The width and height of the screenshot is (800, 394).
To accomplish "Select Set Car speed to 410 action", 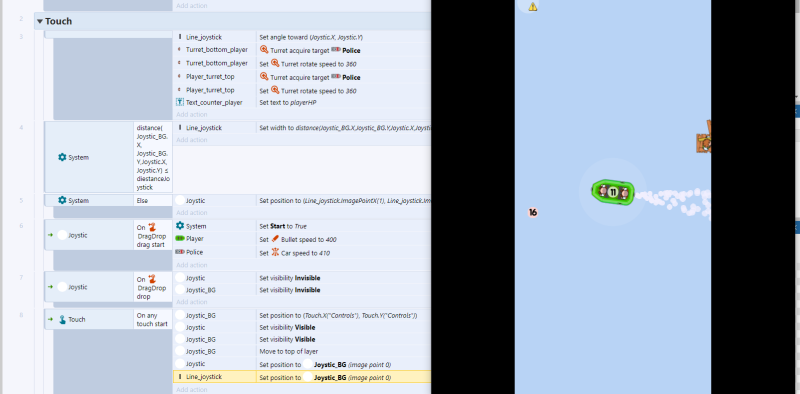I will pyautogui.click(x=294, y=253).
